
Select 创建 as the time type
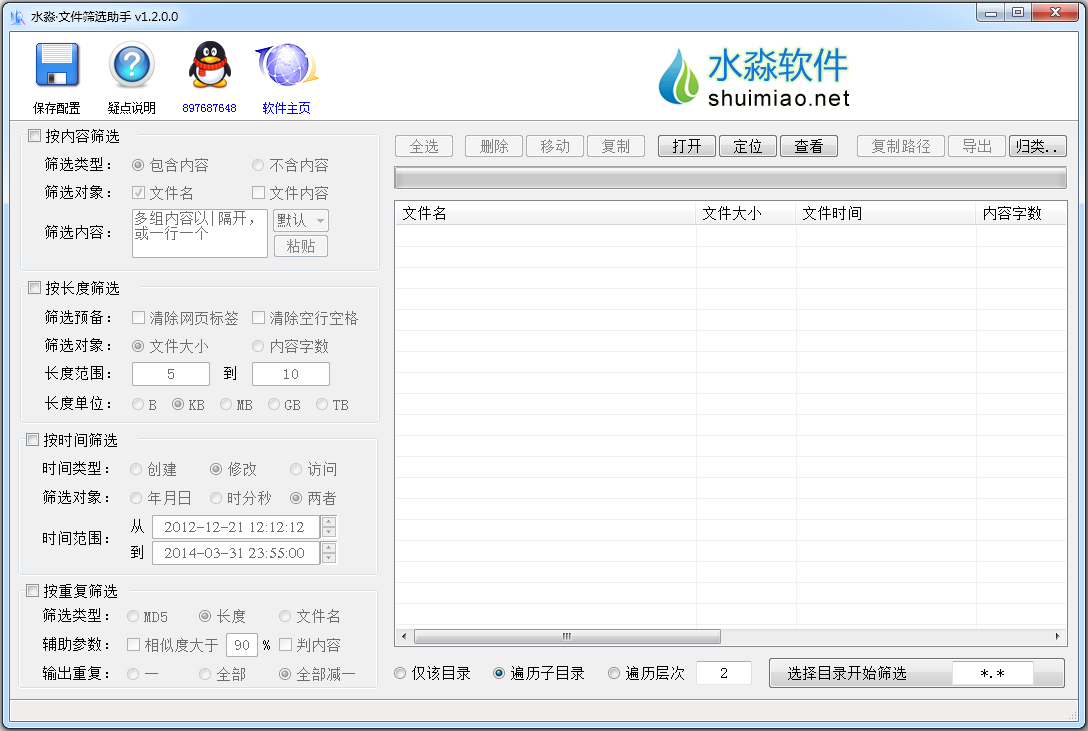pos(137,469)
